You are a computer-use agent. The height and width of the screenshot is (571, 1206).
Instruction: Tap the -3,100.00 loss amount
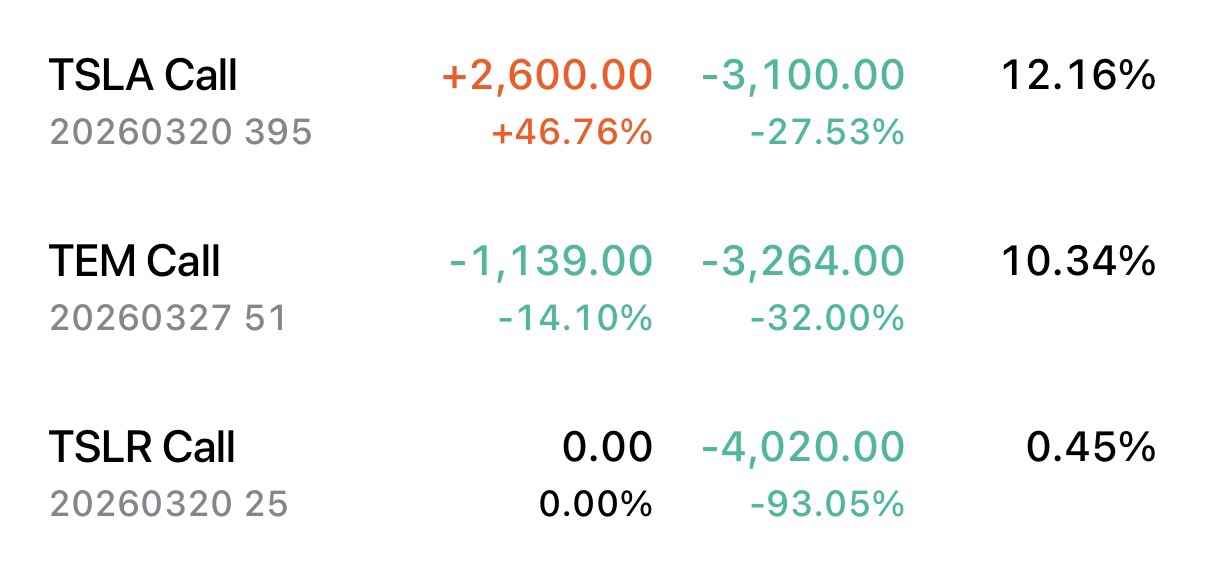(x=803, y=76)
